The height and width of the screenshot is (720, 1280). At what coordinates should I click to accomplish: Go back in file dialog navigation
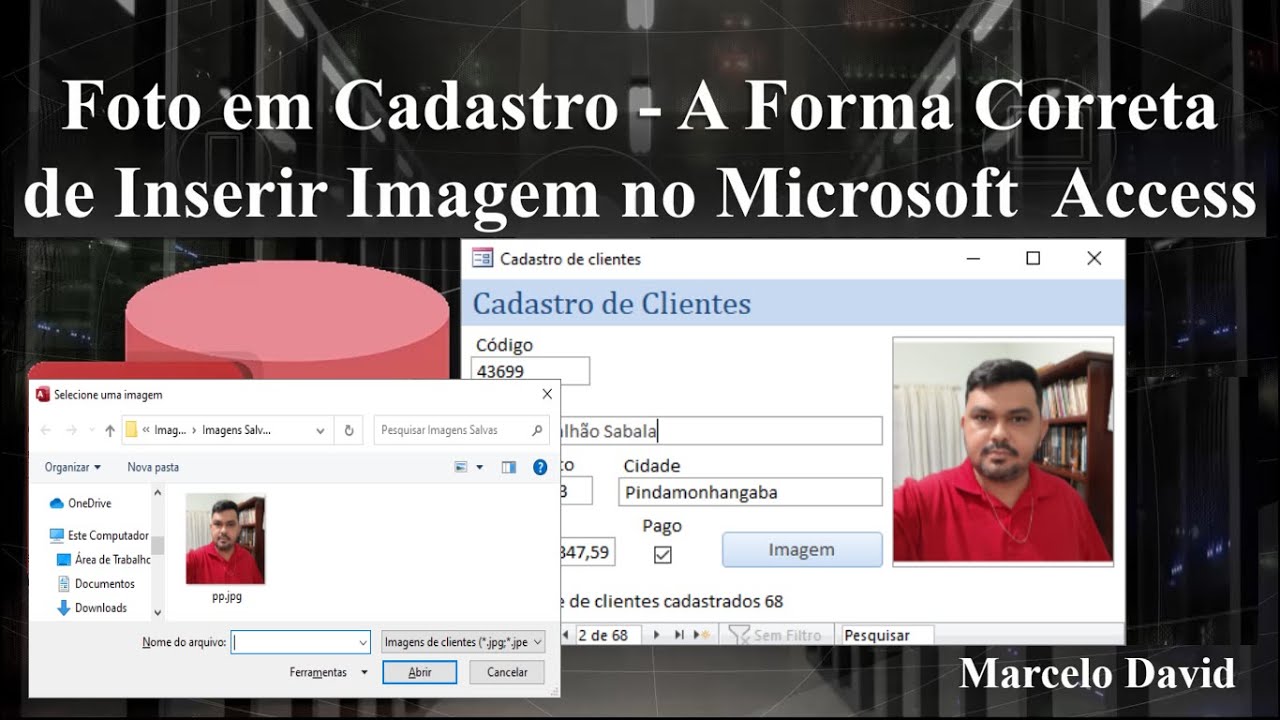coord(46,430)
